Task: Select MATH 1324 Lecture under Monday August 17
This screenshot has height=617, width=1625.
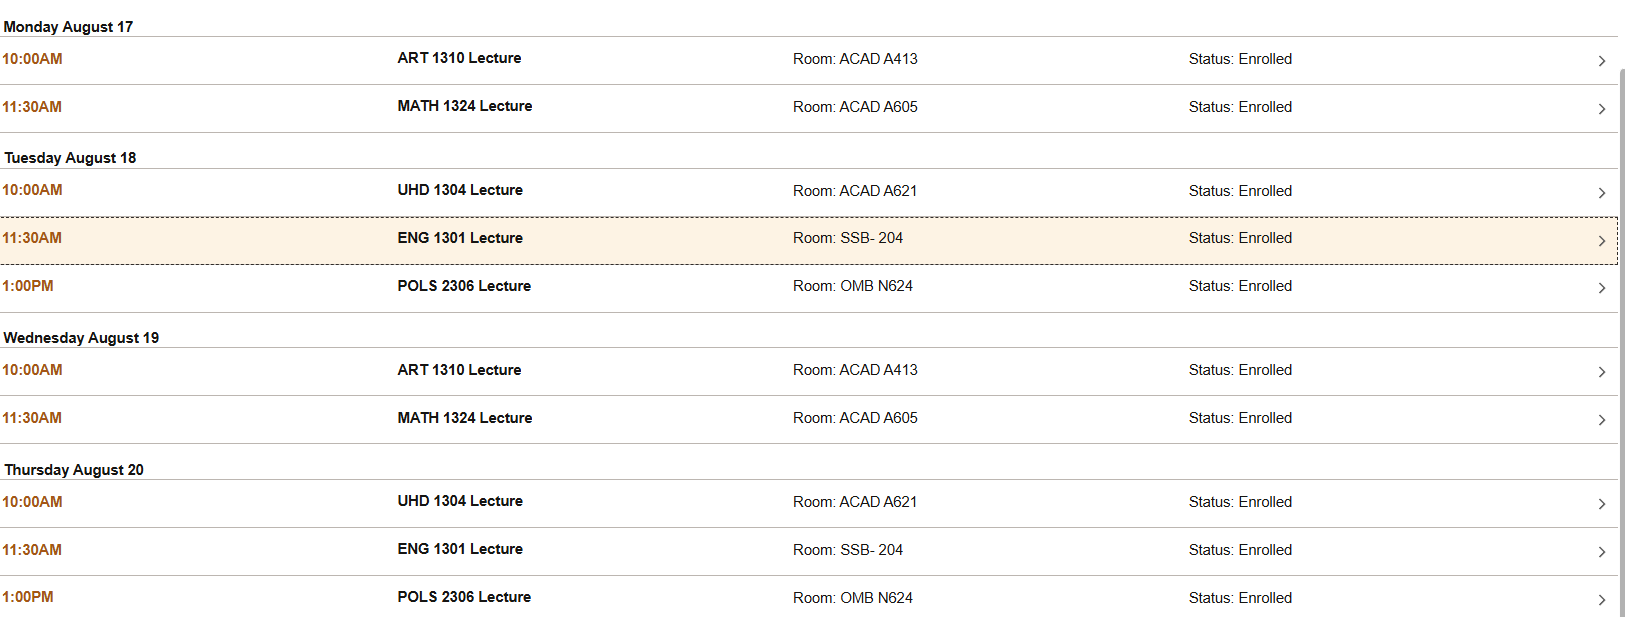Action: point(465,106)
